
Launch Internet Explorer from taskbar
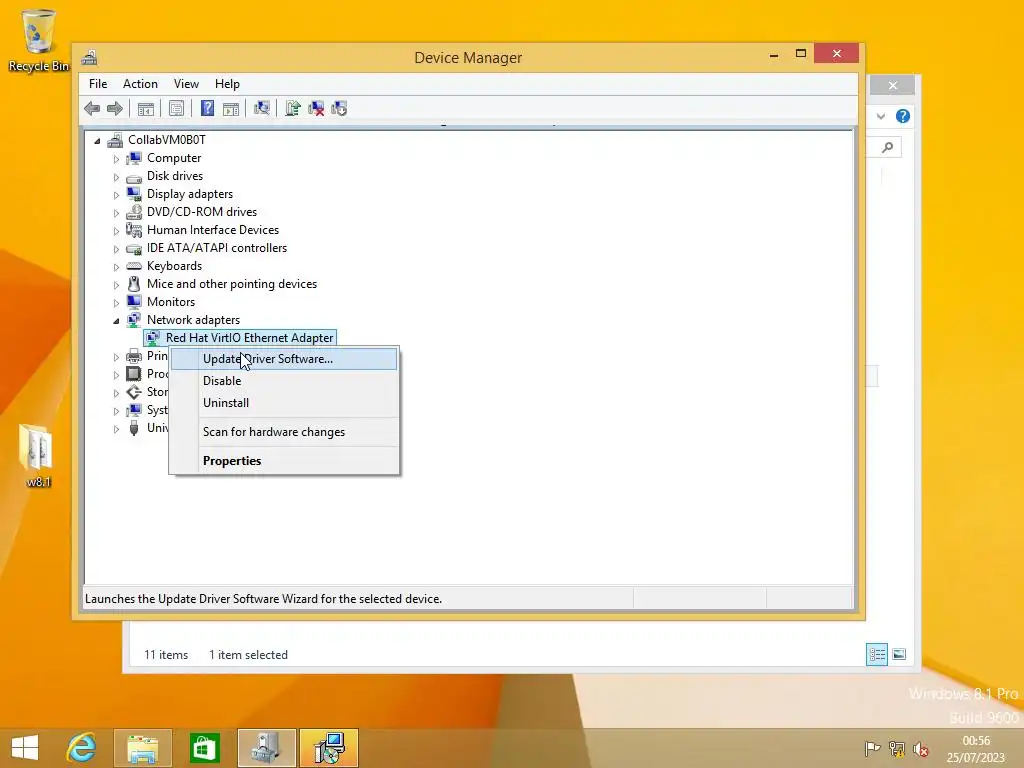[x=82, y=748]
